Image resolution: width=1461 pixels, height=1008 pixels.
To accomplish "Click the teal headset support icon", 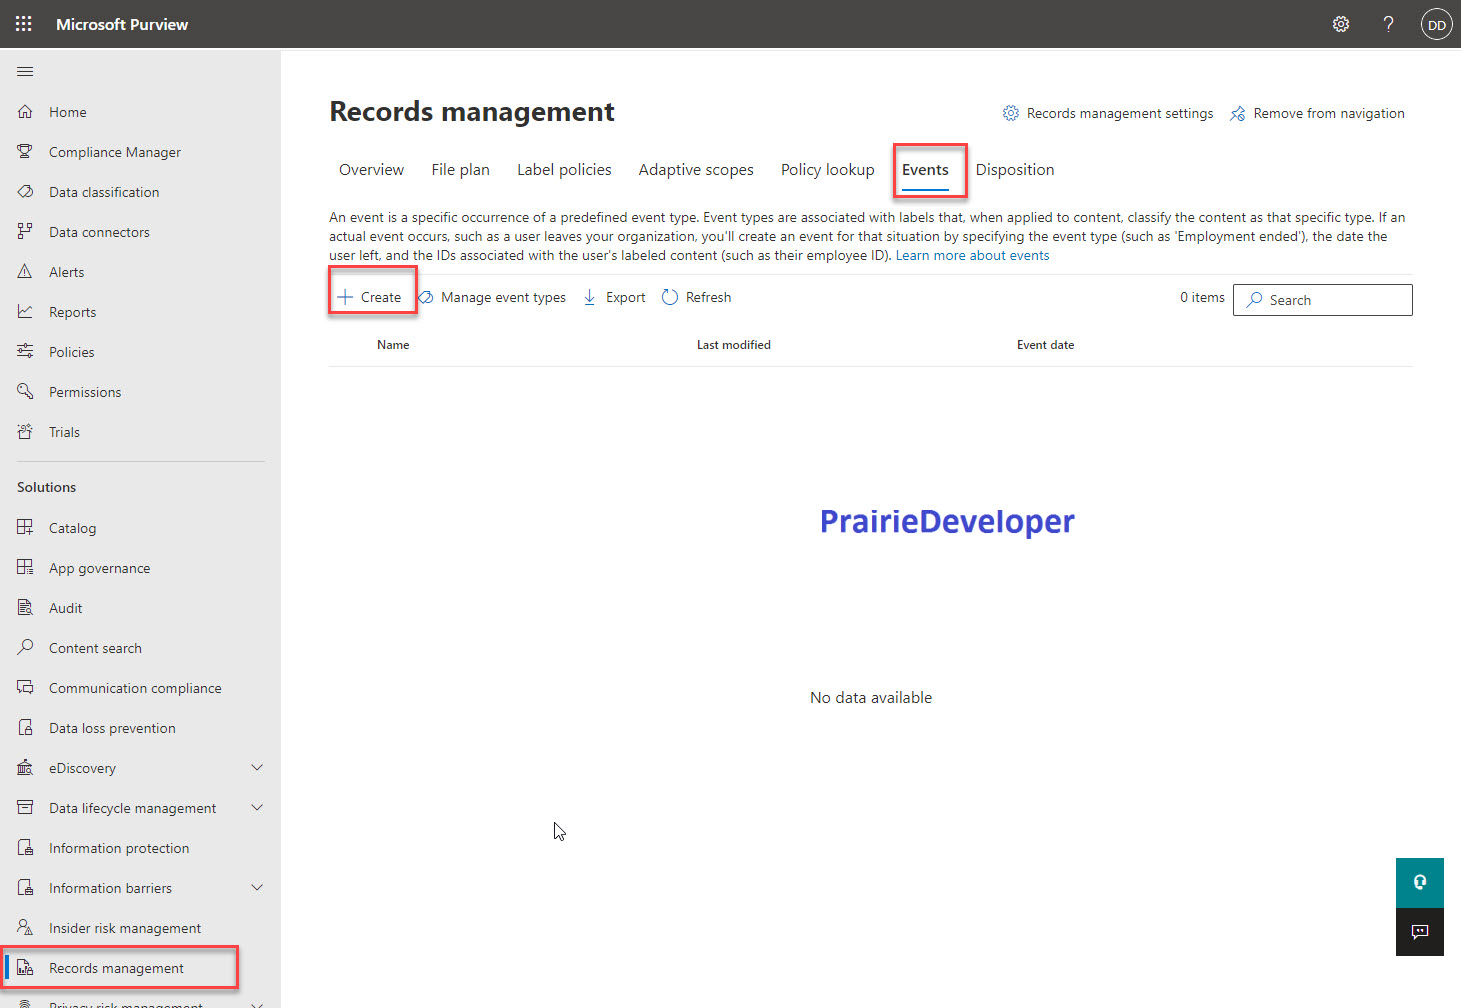I will click(1420, 882).
